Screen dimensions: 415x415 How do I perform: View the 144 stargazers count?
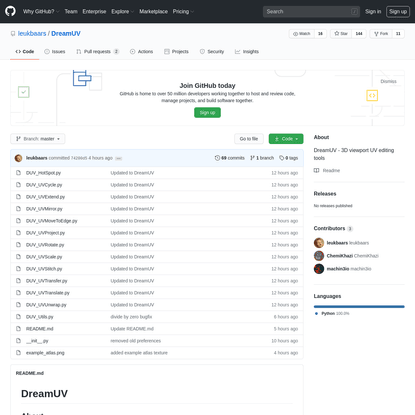(359, 34)
